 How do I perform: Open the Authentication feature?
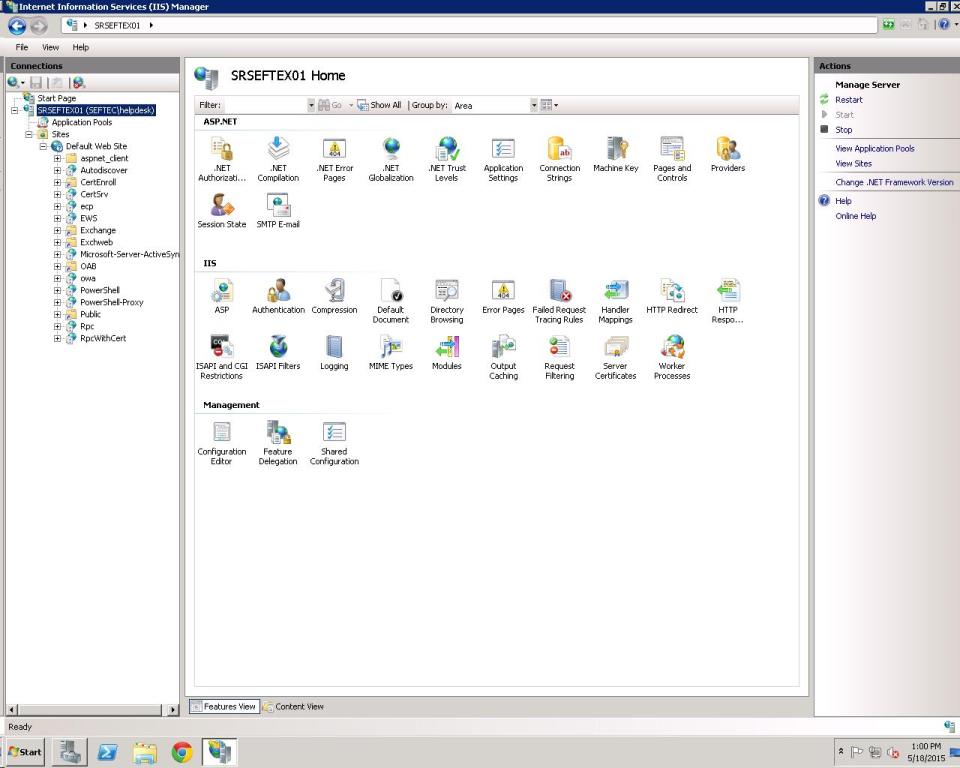tap(278, 296)
